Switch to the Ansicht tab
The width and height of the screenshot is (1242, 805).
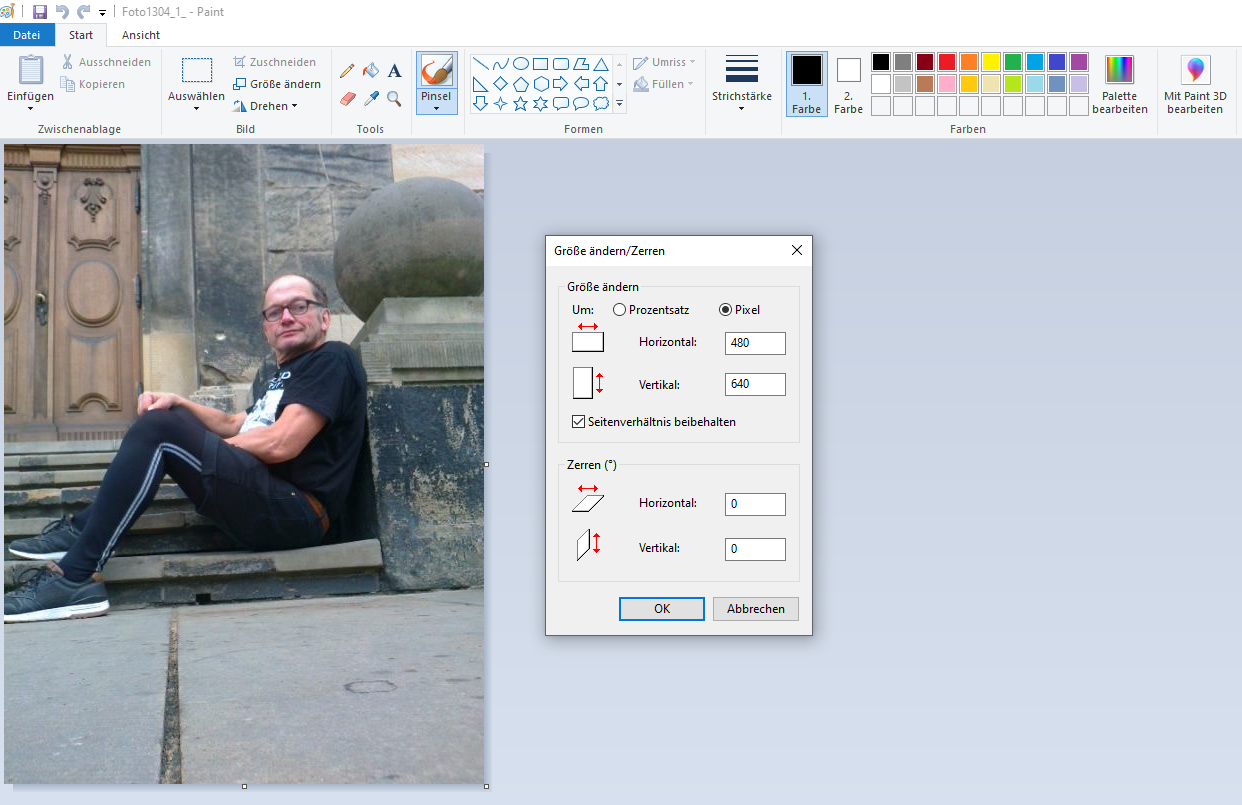pos(140,35)
